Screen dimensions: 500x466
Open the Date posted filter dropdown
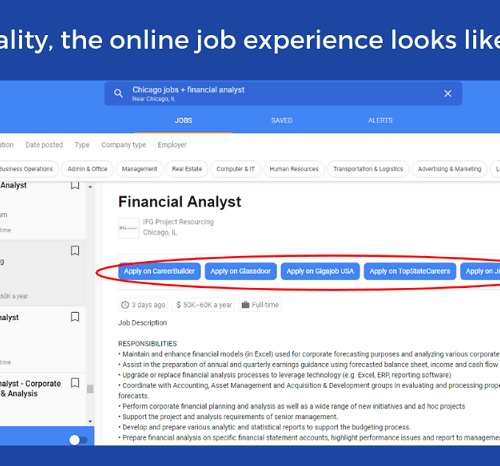point(44,145)
